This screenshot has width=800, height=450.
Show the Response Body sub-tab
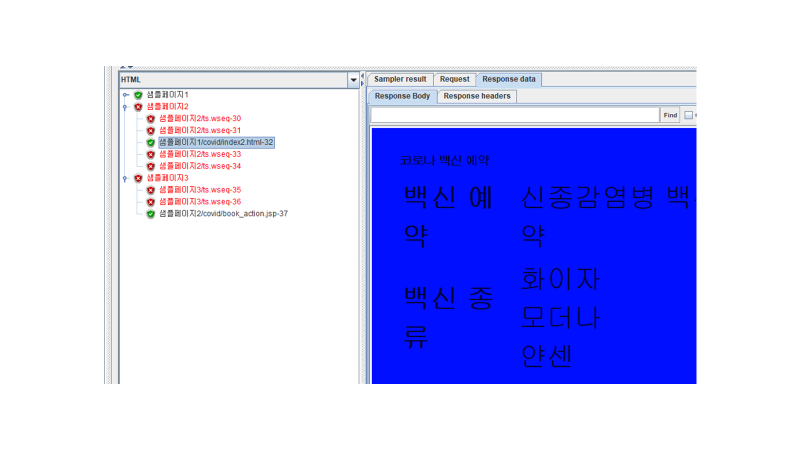pyautogui.click(x=402, y=96)
